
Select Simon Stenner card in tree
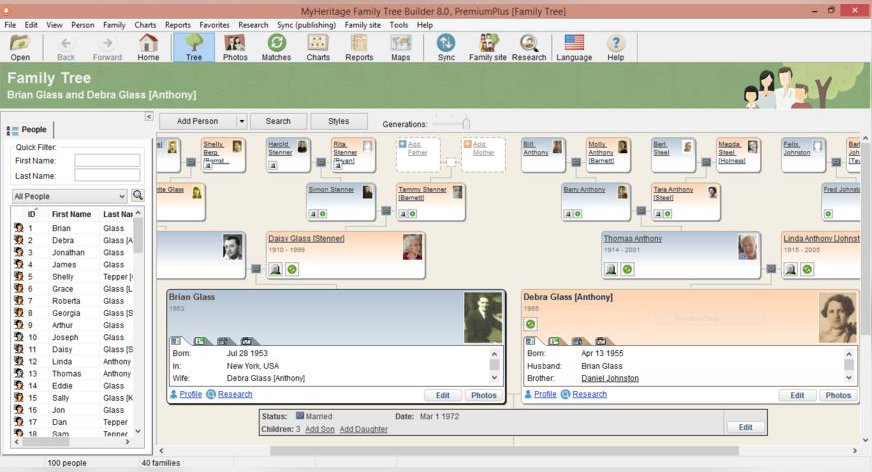341,202
